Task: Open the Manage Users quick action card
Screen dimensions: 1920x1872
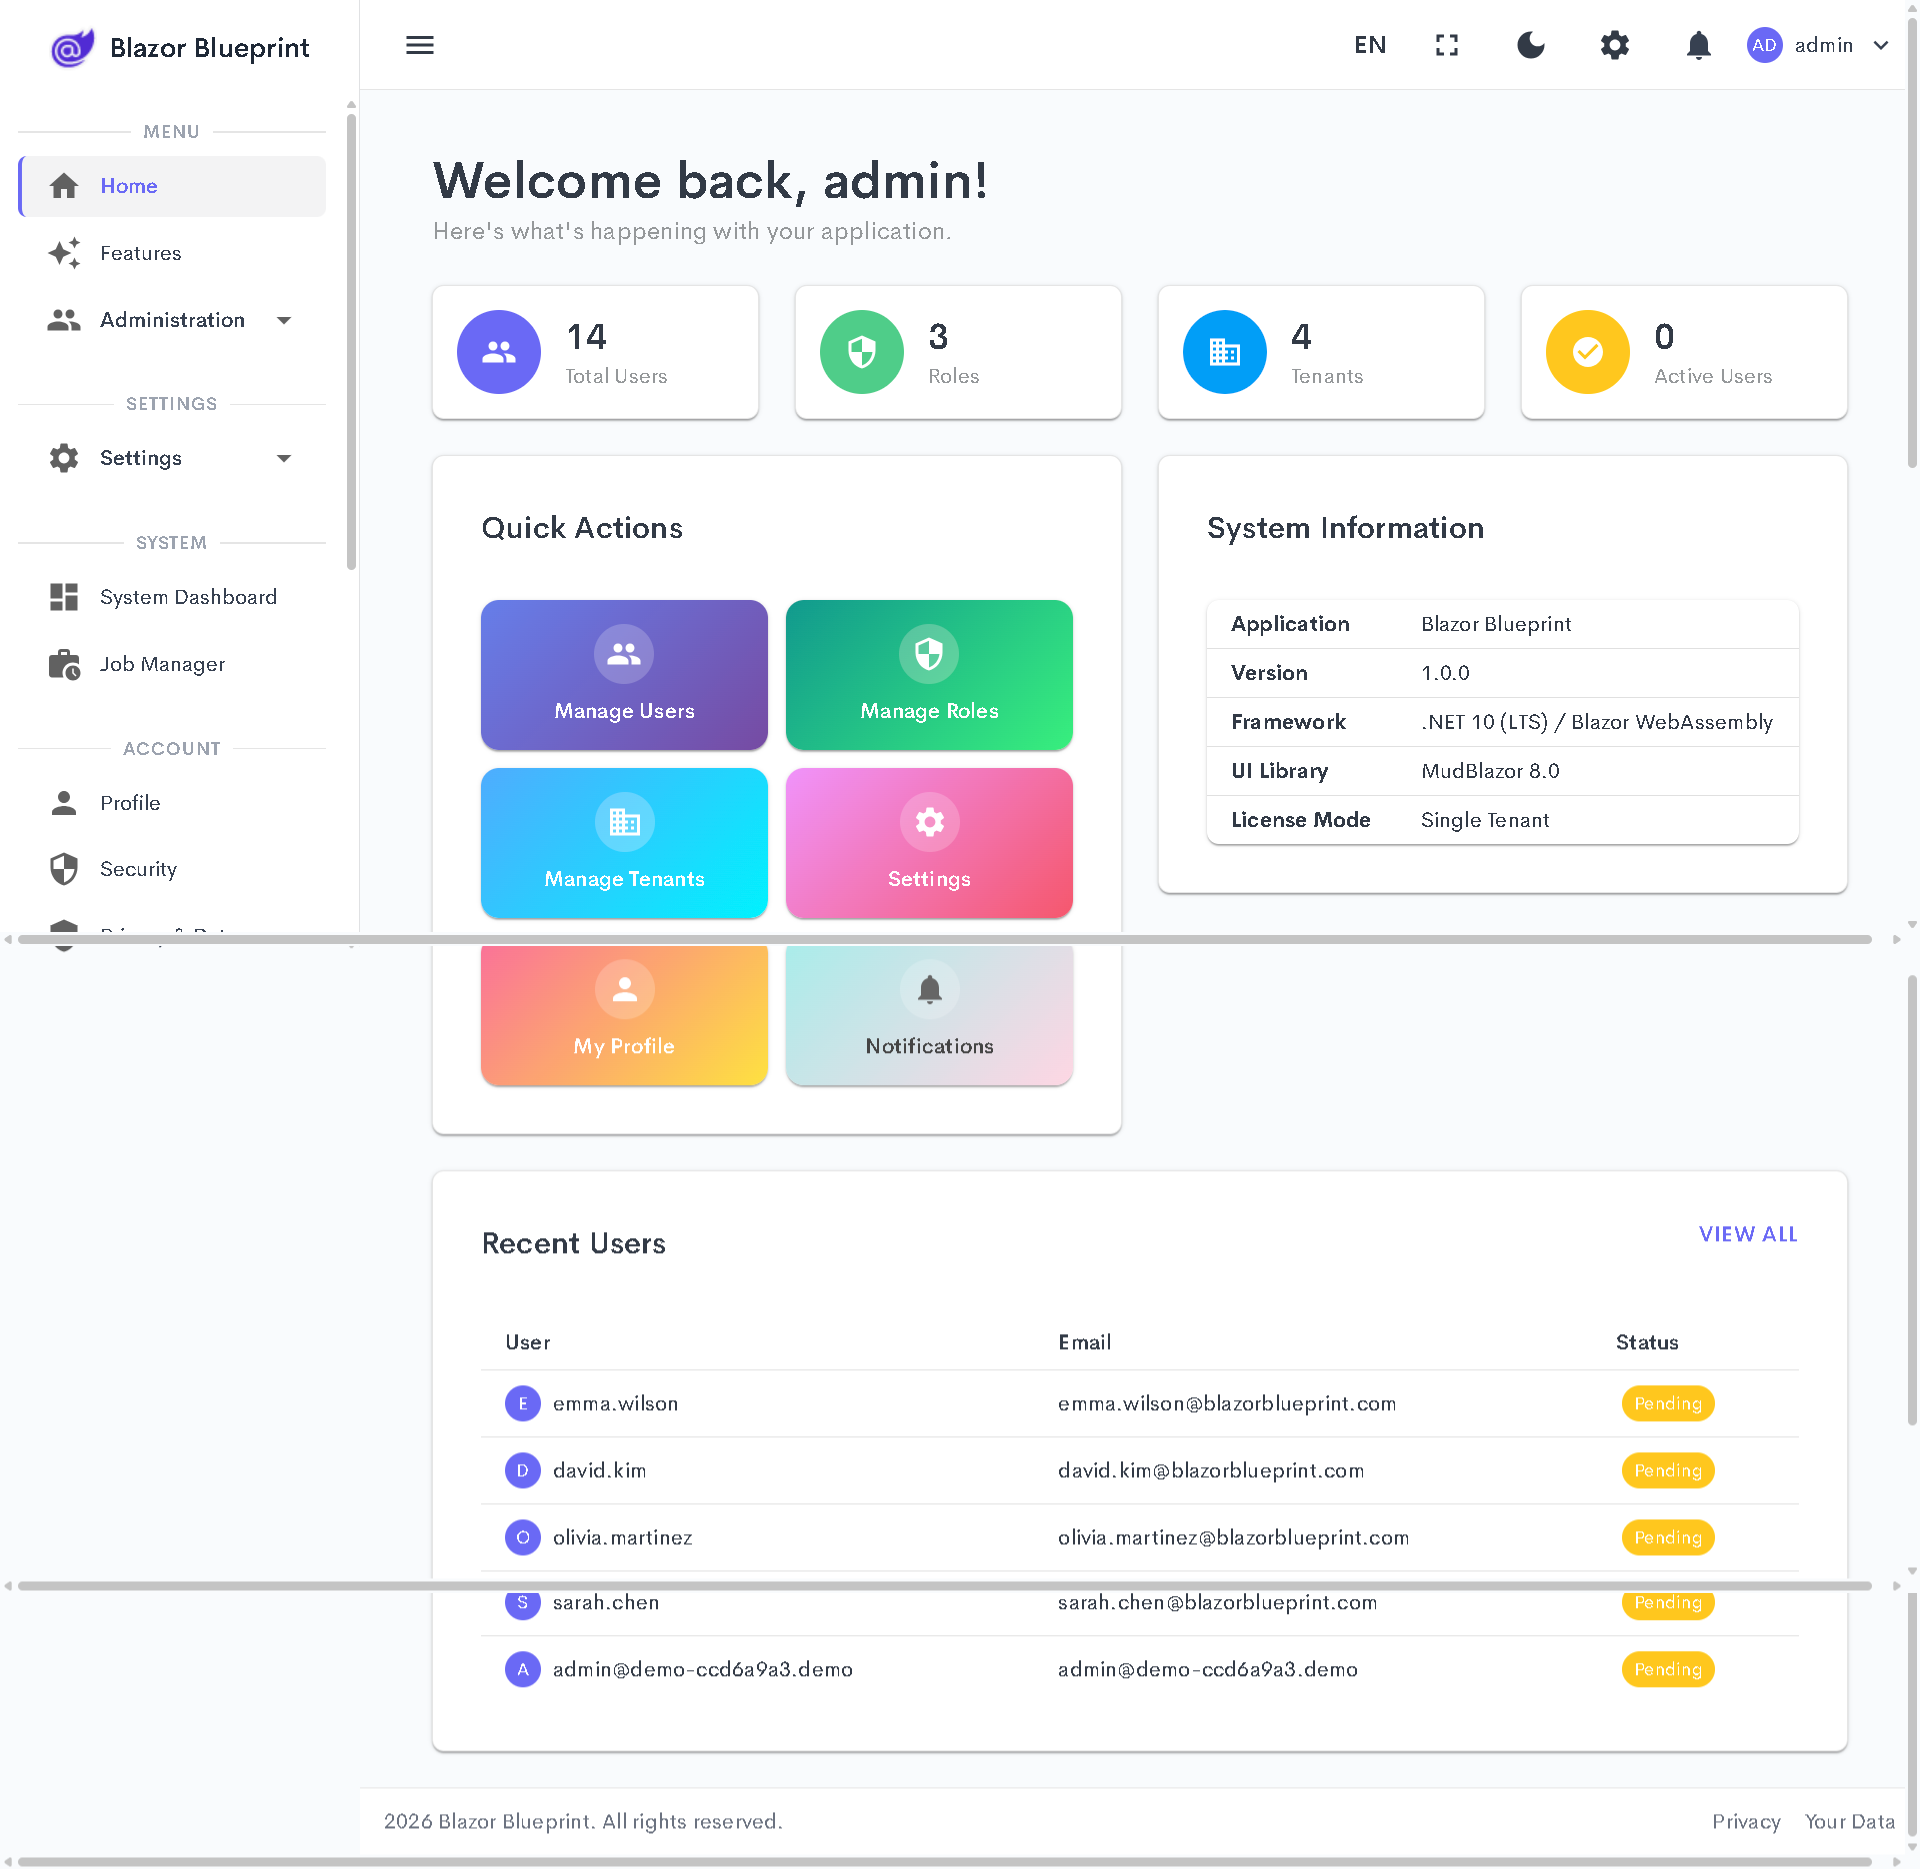Action: pyautogui.click(x=623, y=675)
